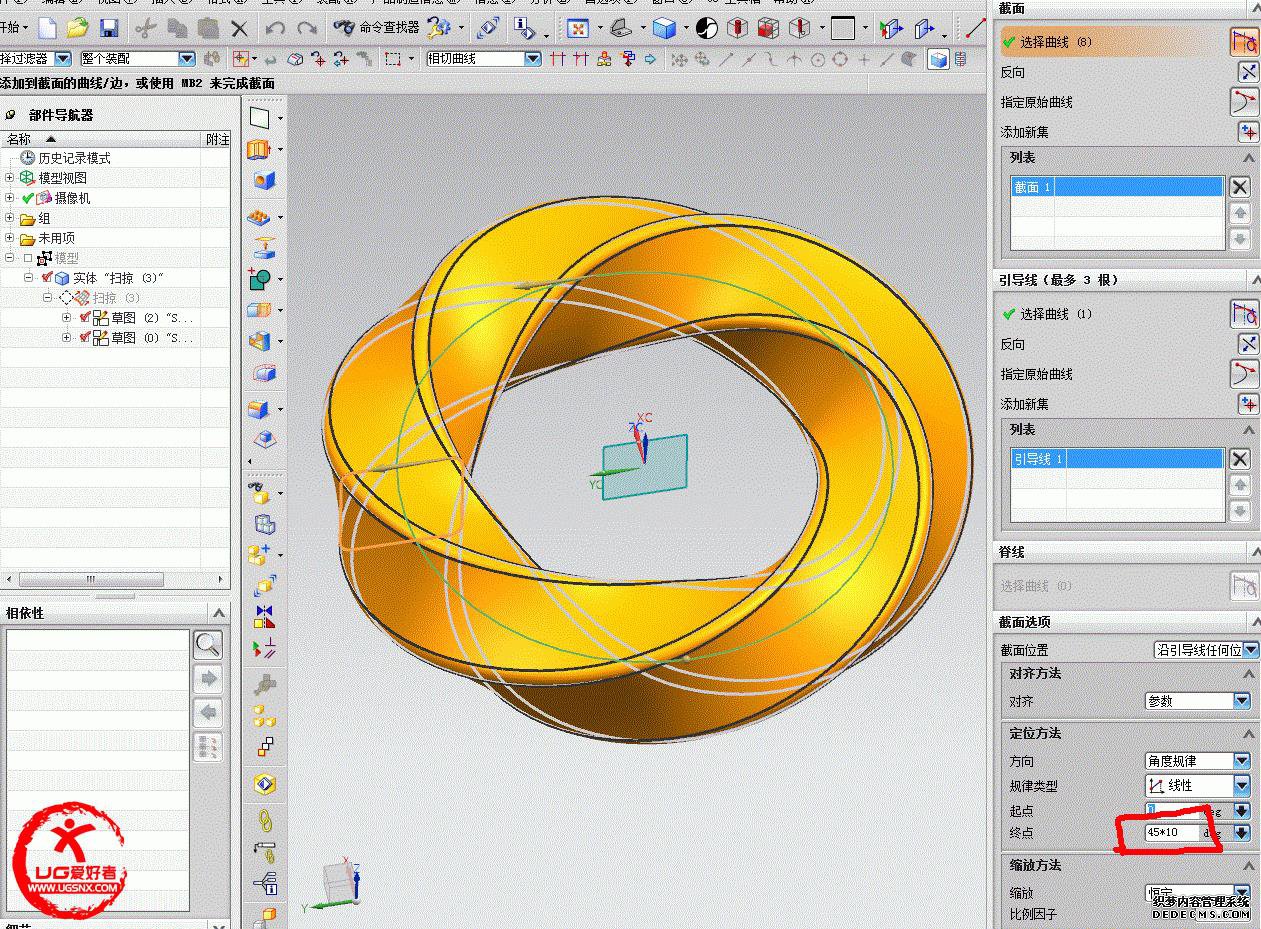Expand the 模型视图 tree node
Screen dimensions: 1261x929
click(x=10, y=178)
